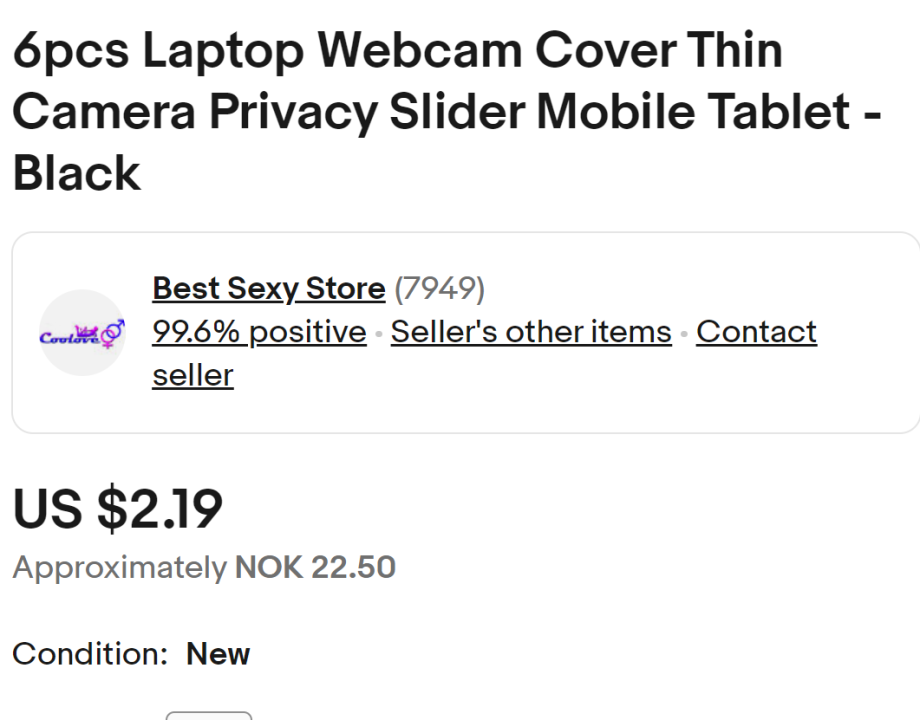This screenshot has width=920, height=720.
Task: Open seller contact options via Contact seller
Action: tap(756, 332)
